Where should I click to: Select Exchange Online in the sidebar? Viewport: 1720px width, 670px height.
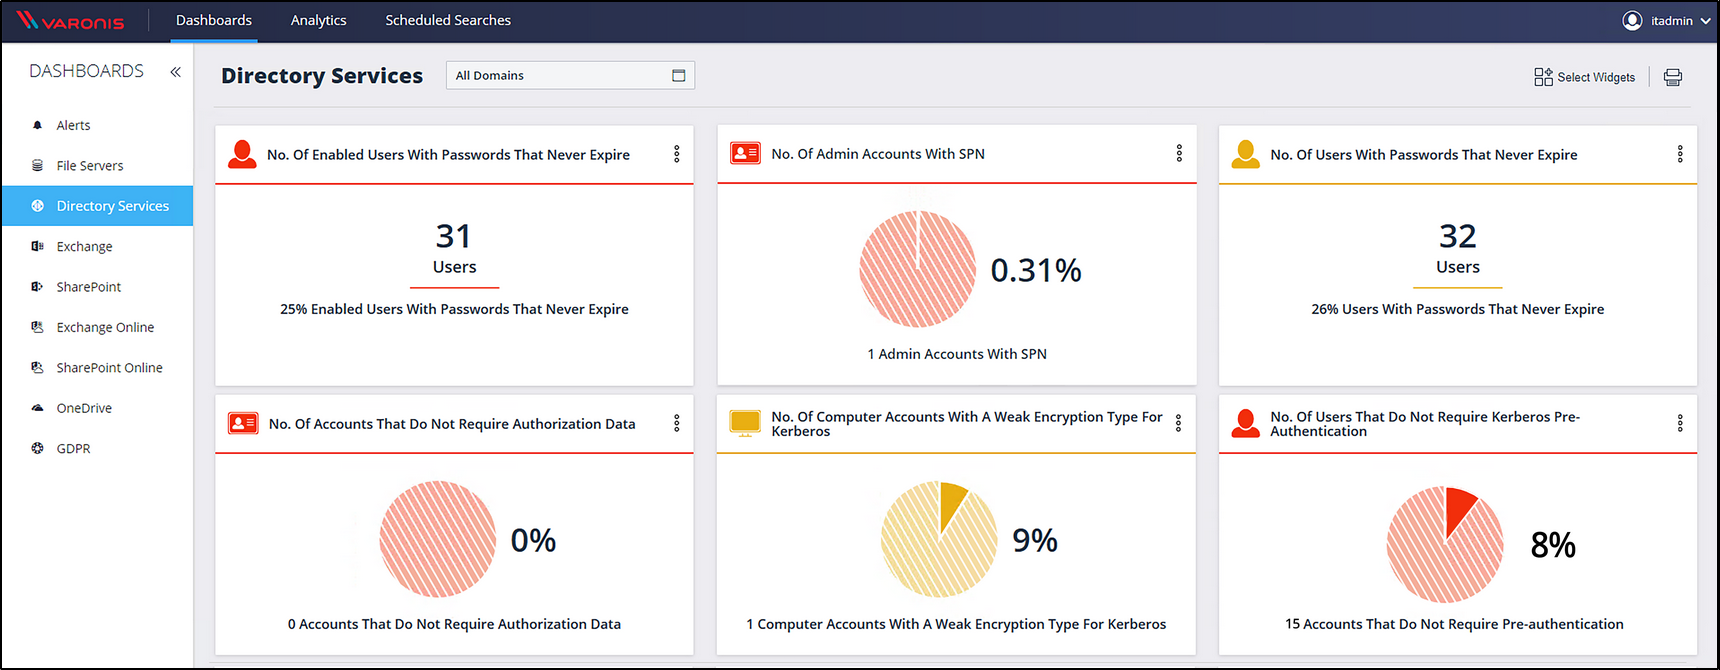click(x=105, y=328)
